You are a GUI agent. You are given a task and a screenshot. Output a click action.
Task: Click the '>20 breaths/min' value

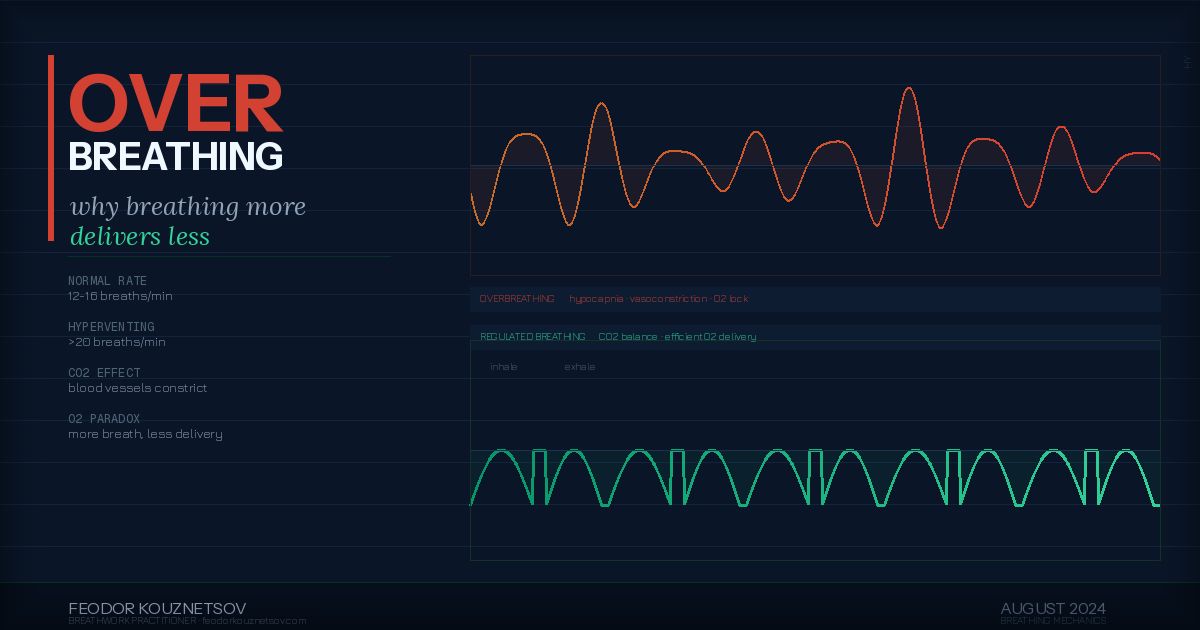pos(117,342)
